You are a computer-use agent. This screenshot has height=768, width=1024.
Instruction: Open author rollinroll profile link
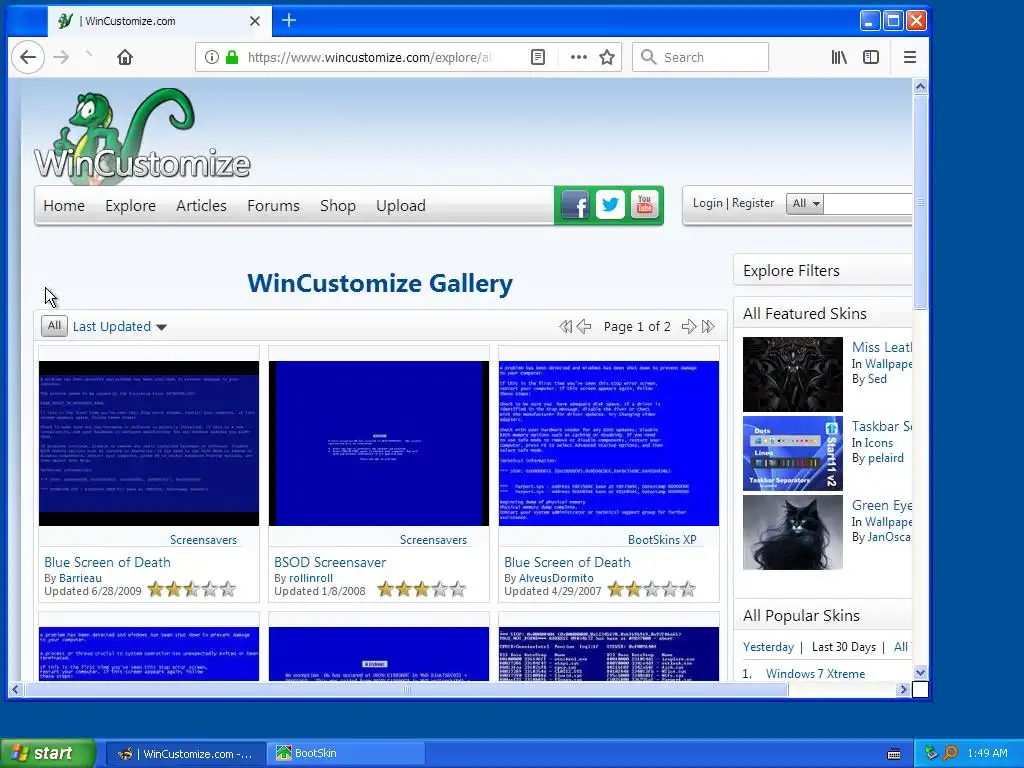(x=311, y=578)
